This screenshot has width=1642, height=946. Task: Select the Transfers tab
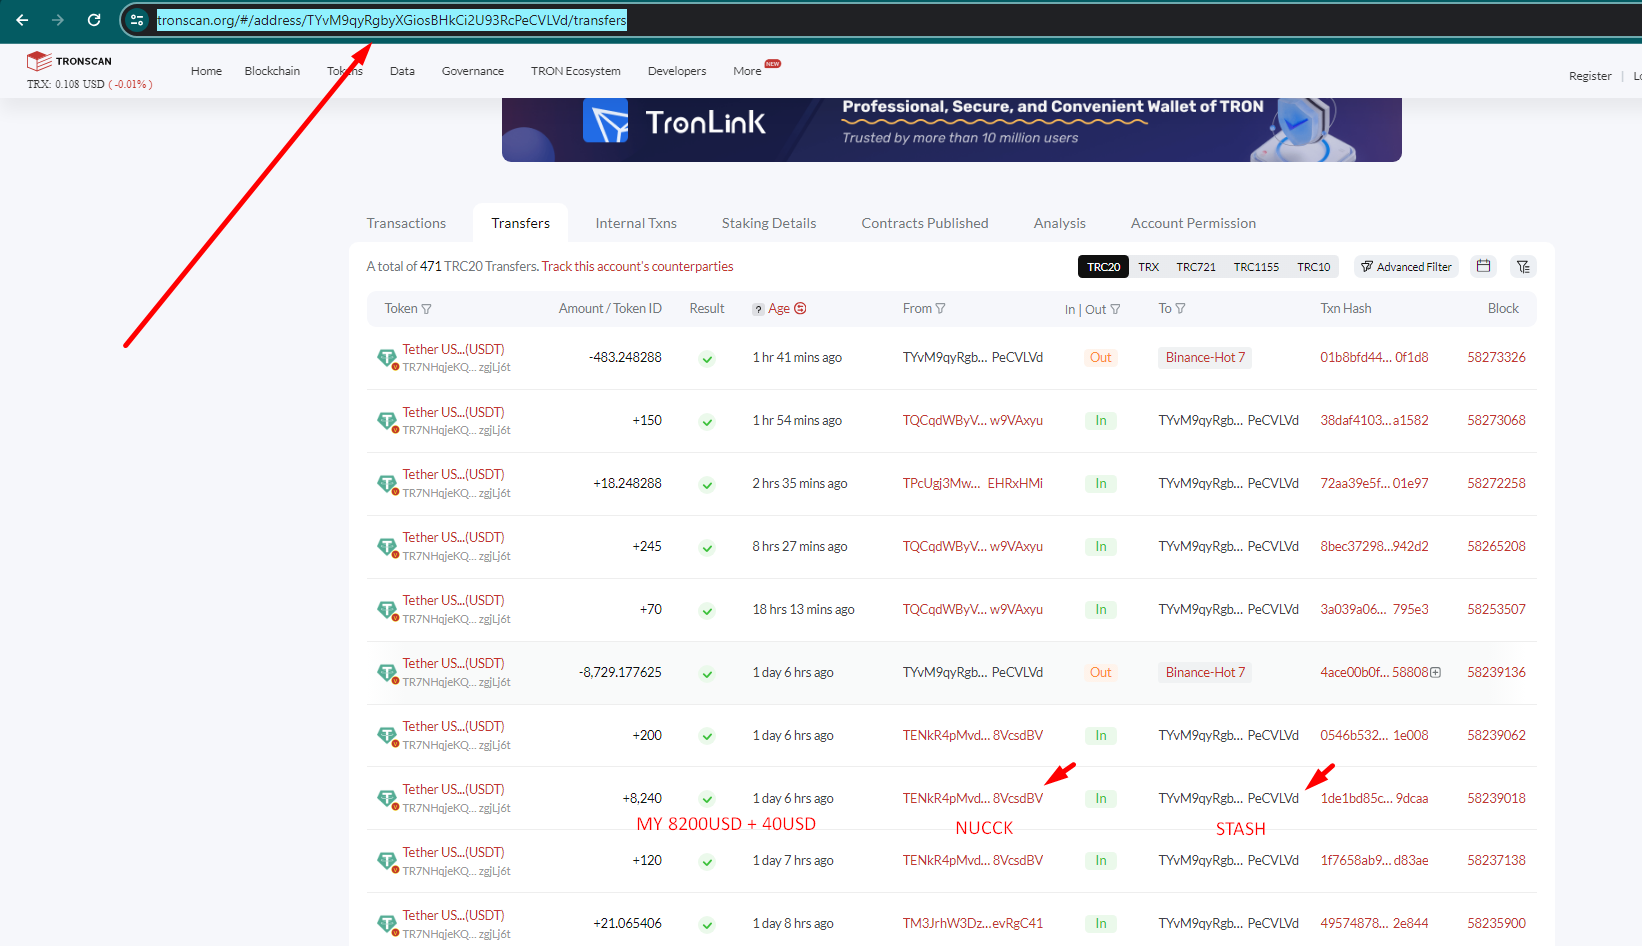(520, 223)
